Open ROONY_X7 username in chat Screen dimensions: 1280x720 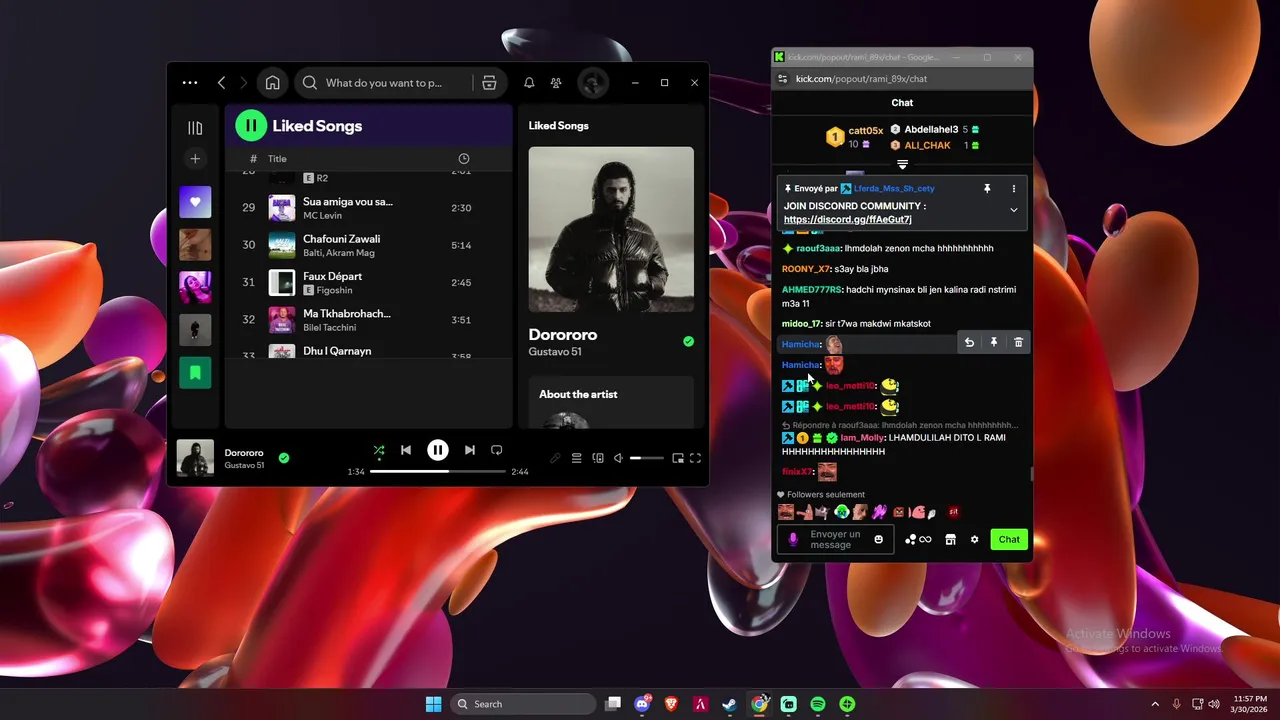click(x=805, y=269)
